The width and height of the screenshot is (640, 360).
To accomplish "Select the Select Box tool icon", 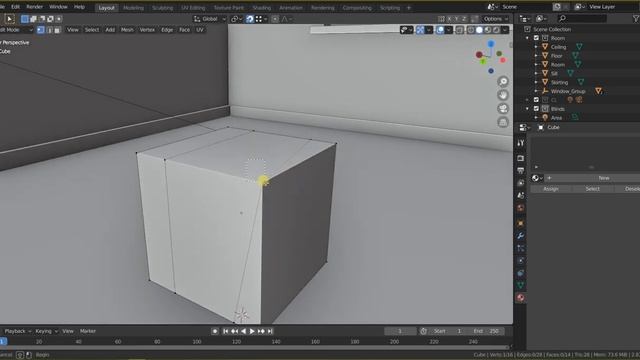I will [x=9, y=19].
